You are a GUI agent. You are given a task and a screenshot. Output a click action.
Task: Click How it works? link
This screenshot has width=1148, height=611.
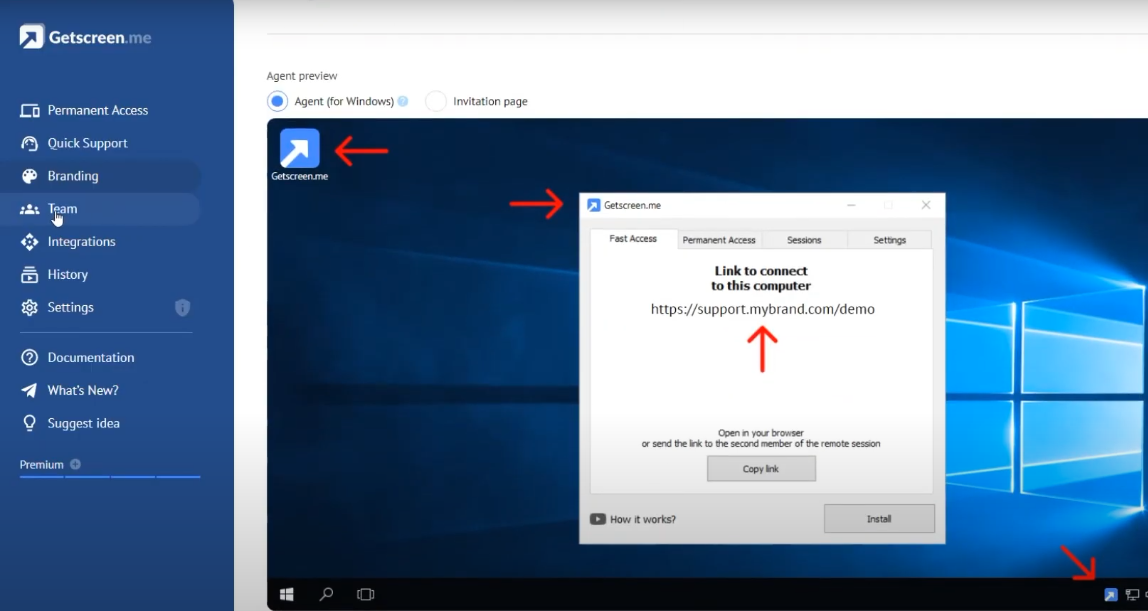643,520
